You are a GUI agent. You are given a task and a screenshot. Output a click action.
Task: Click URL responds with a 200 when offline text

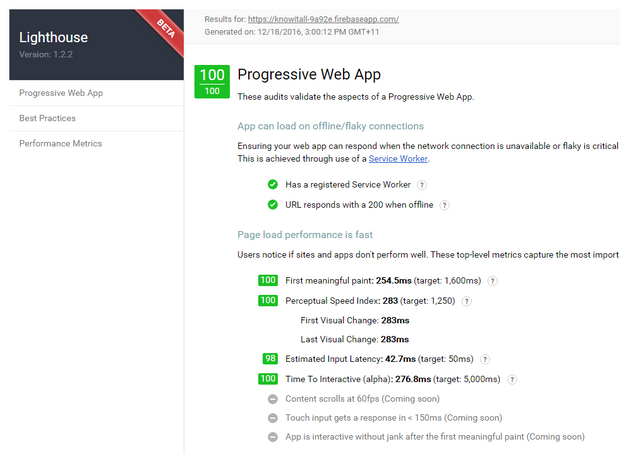[359, 205]
